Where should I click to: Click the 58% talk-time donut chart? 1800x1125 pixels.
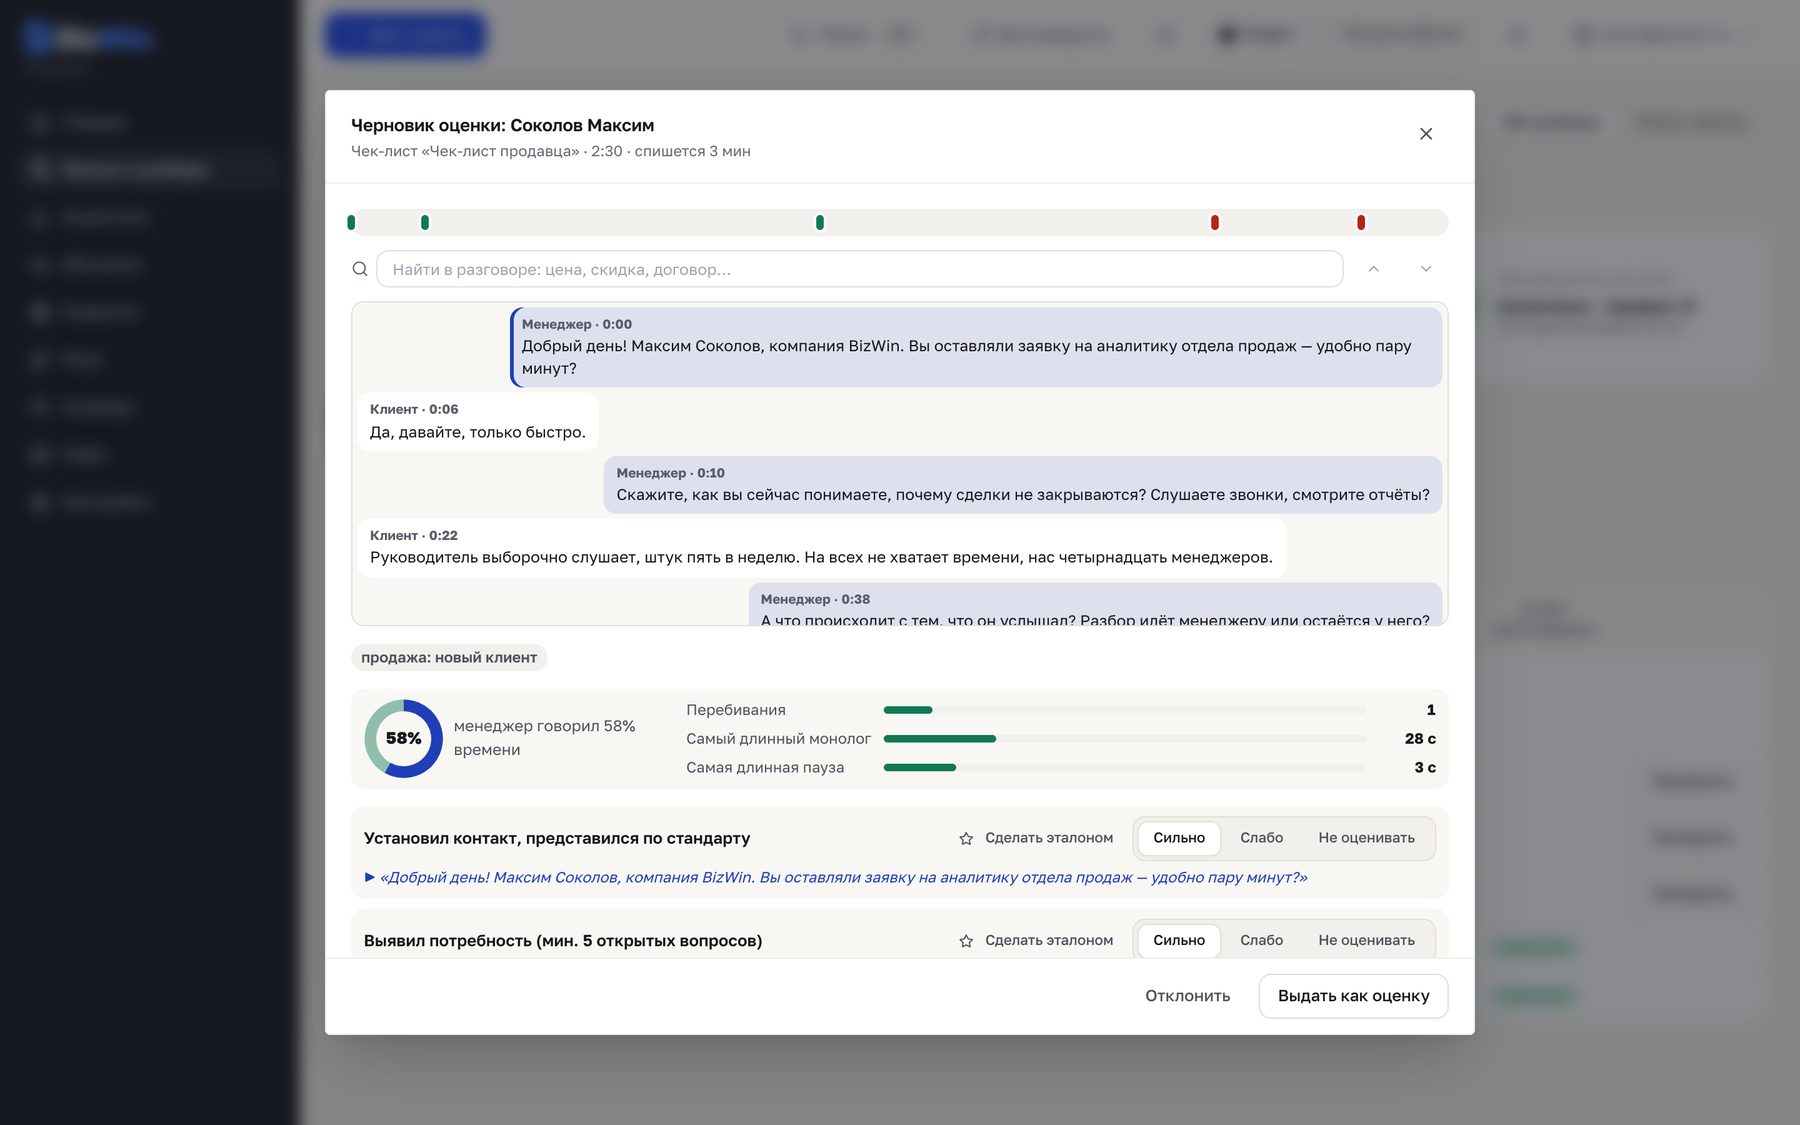tap(404, 739)
